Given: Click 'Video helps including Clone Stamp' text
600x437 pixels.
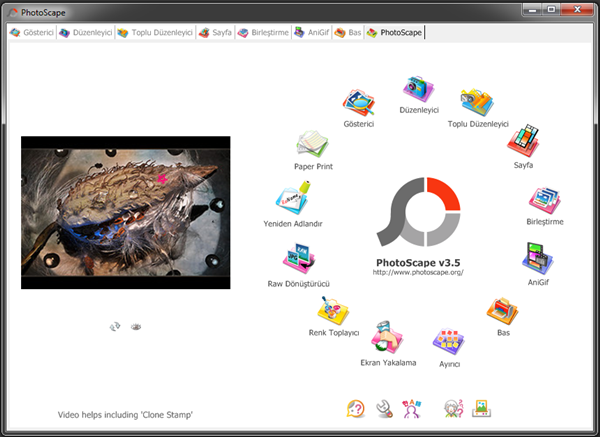Looking at the screenshot, I should (x=125, y=414).
